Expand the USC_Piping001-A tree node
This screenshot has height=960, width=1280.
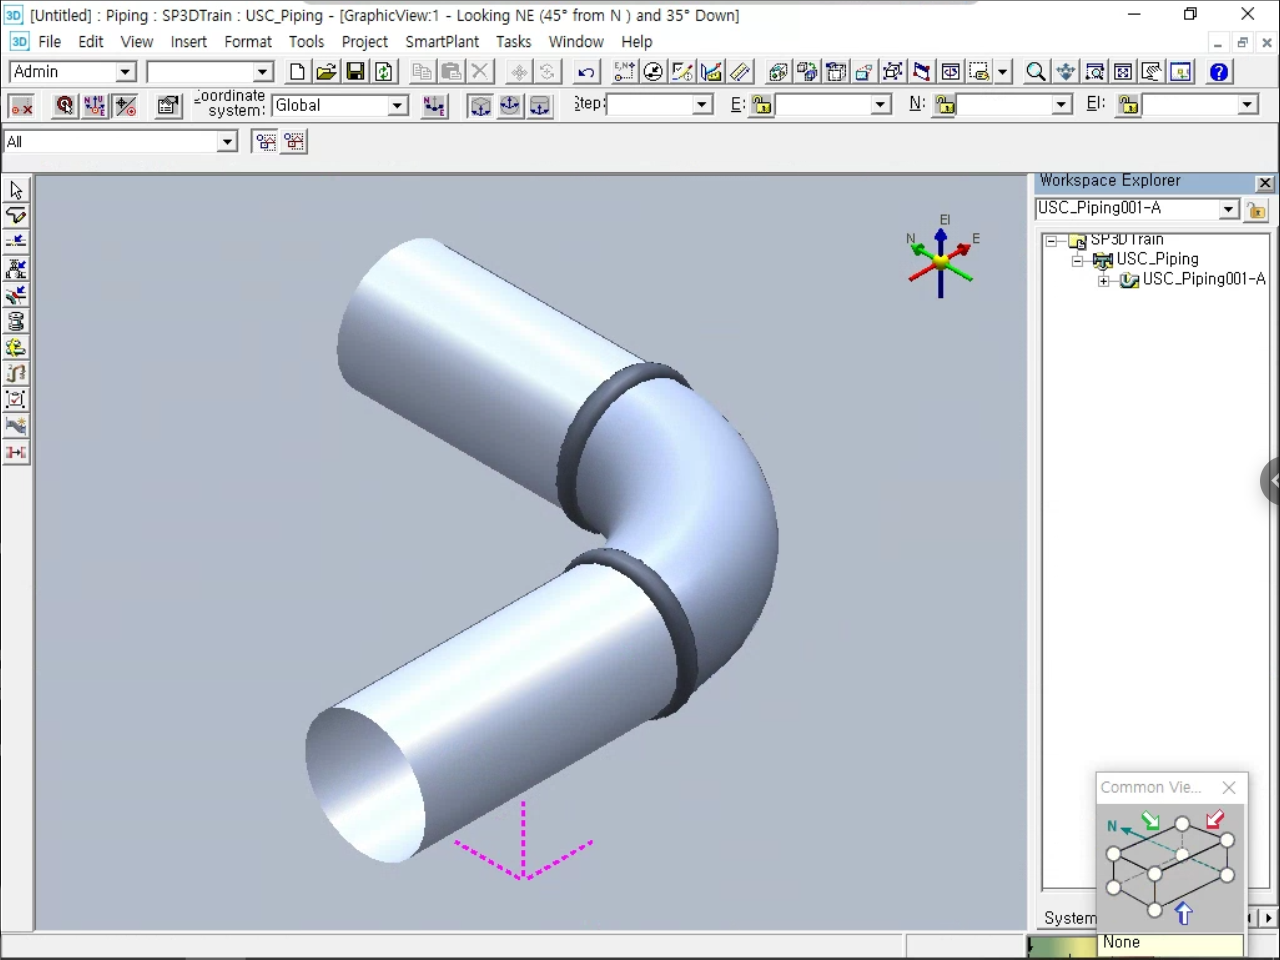[x=1104, y=281]
